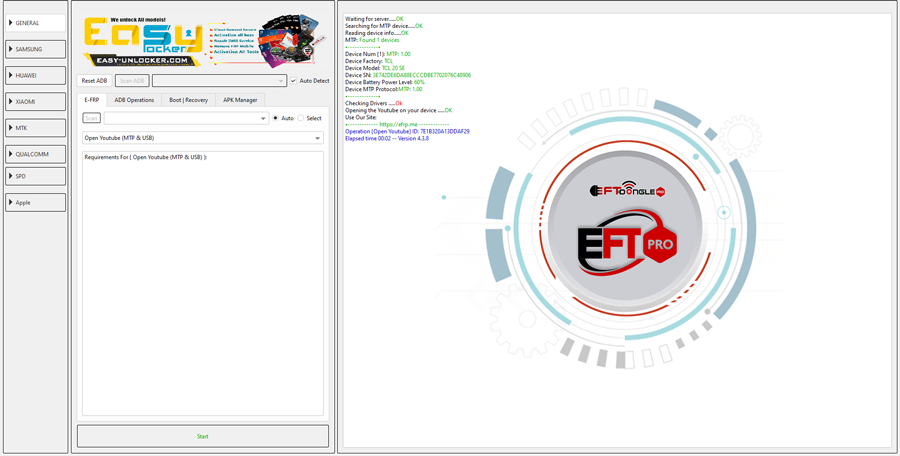Switch to the E-FRP tab
The height and width of the screenshot is (456, 900).
(92, 100)
